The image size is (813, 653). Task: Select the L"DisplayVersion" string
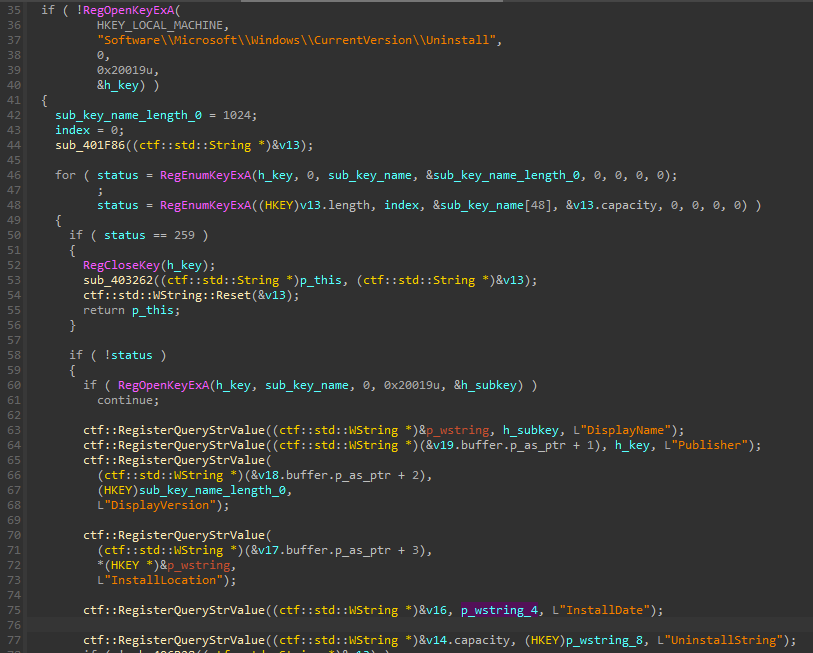click(x=157, y=506)
